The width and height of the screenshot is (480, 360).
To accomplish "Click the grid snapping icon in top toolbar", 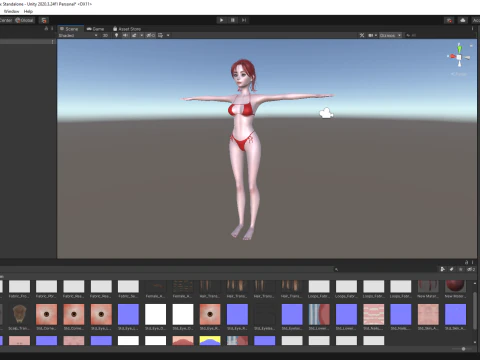I will click(44, 20).
